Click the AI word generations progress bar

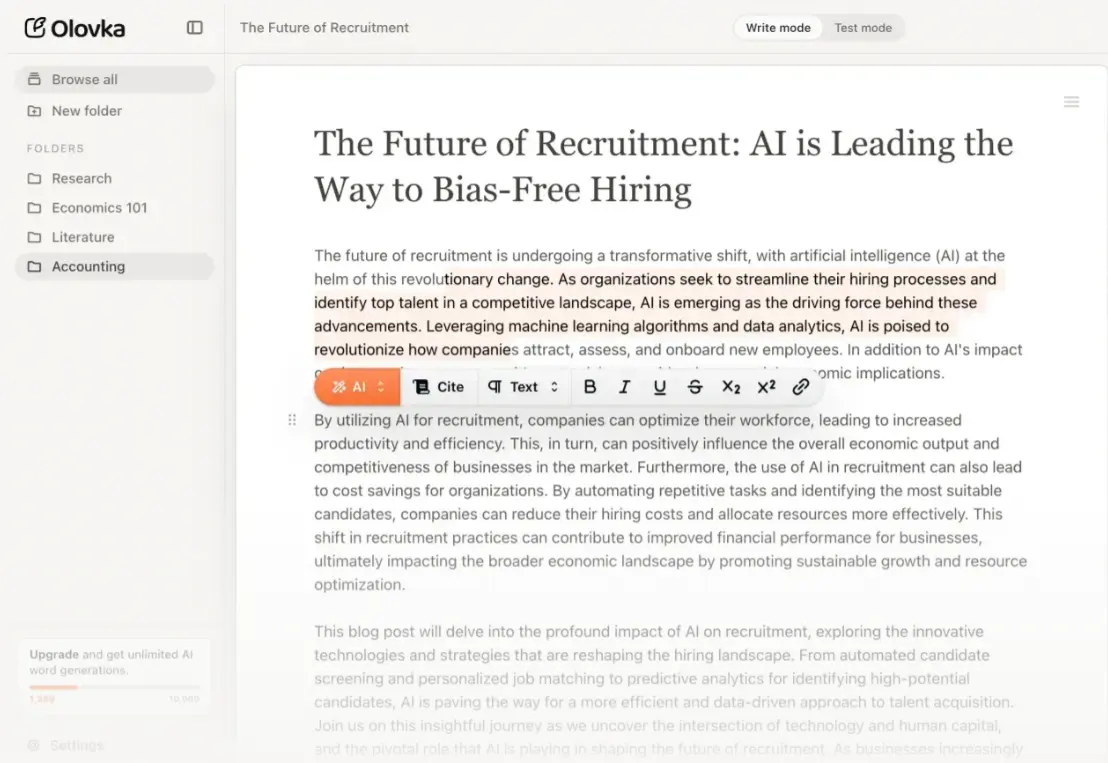click(113, 686)
